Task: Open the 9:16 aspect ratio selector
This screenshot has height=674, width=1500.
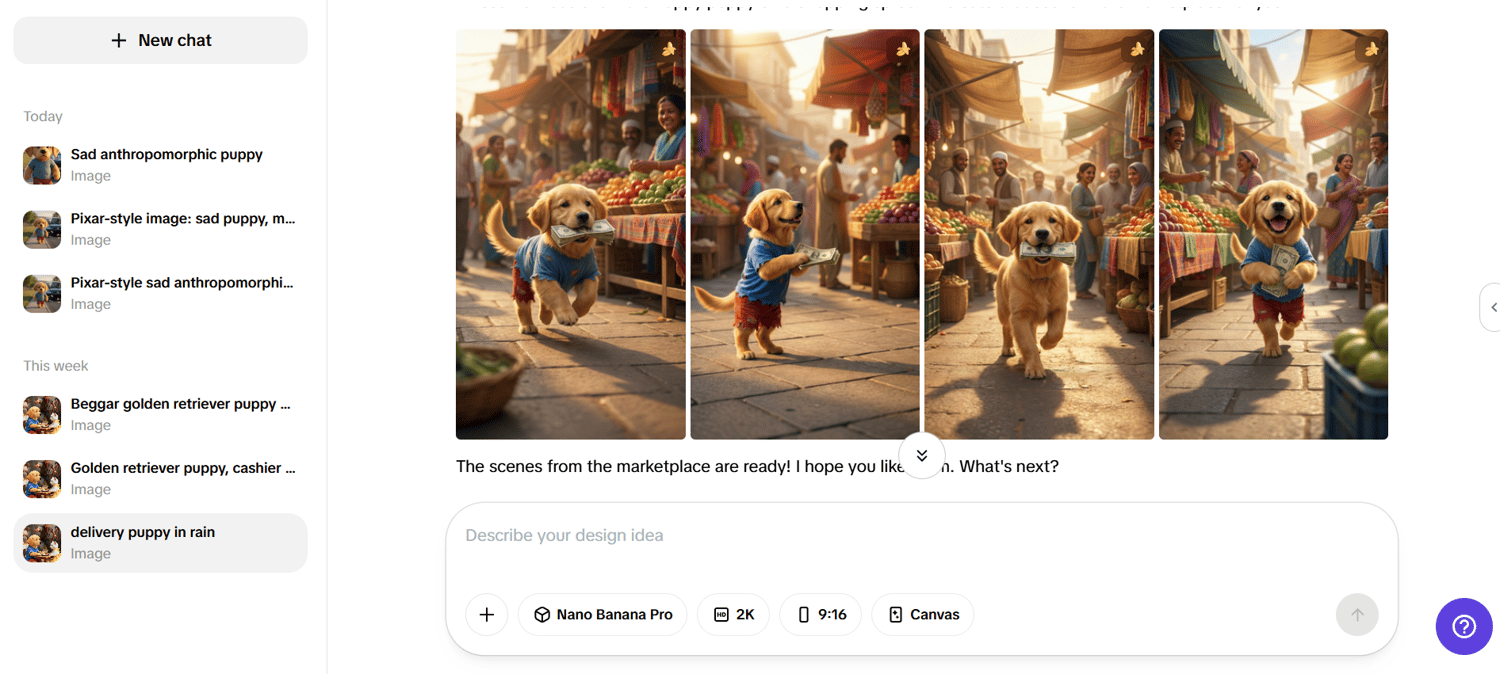Action: click(821, 614)
